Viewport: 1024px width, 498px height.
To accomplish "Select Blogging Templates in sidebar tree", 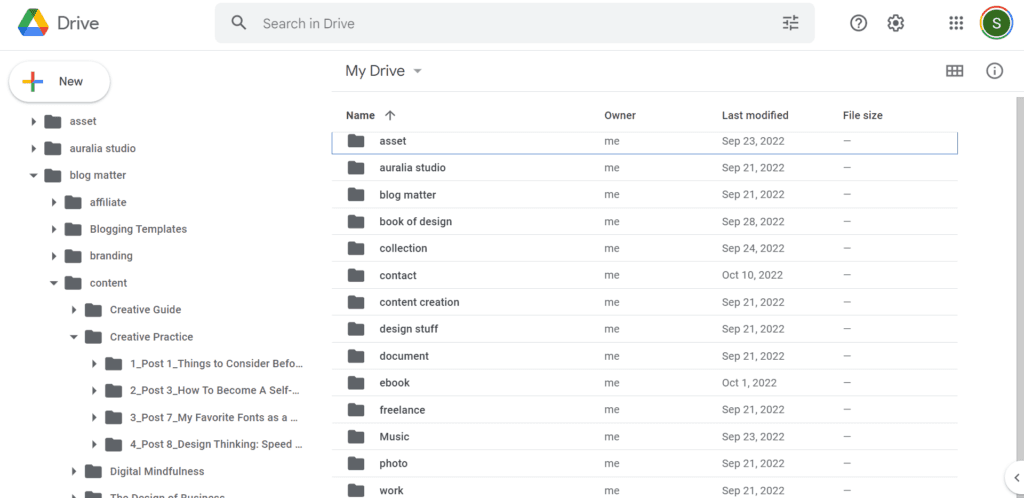I will pos(138,229).
